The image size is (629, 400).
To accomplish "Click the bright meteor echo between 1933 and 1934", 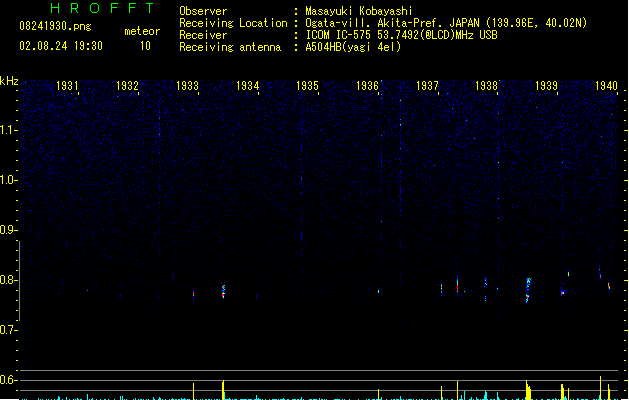I will click(223, 291).
